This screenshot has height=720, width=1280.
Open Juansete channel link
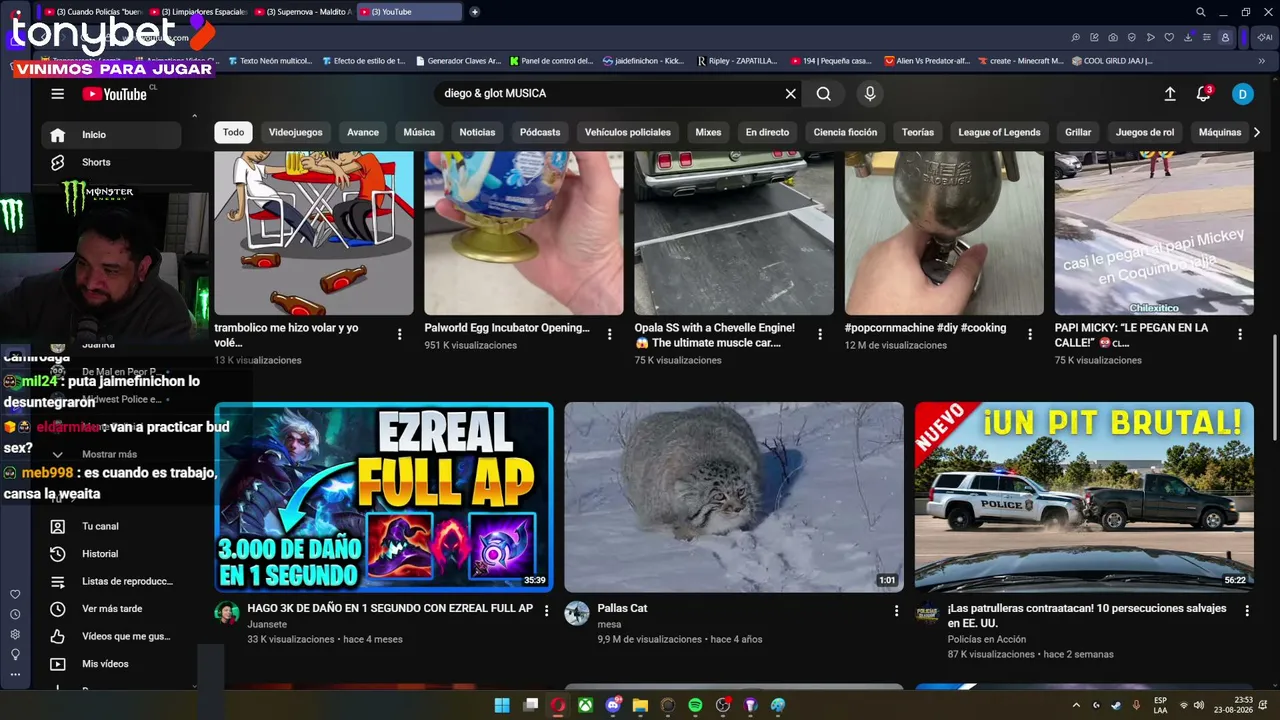(267, 624)
